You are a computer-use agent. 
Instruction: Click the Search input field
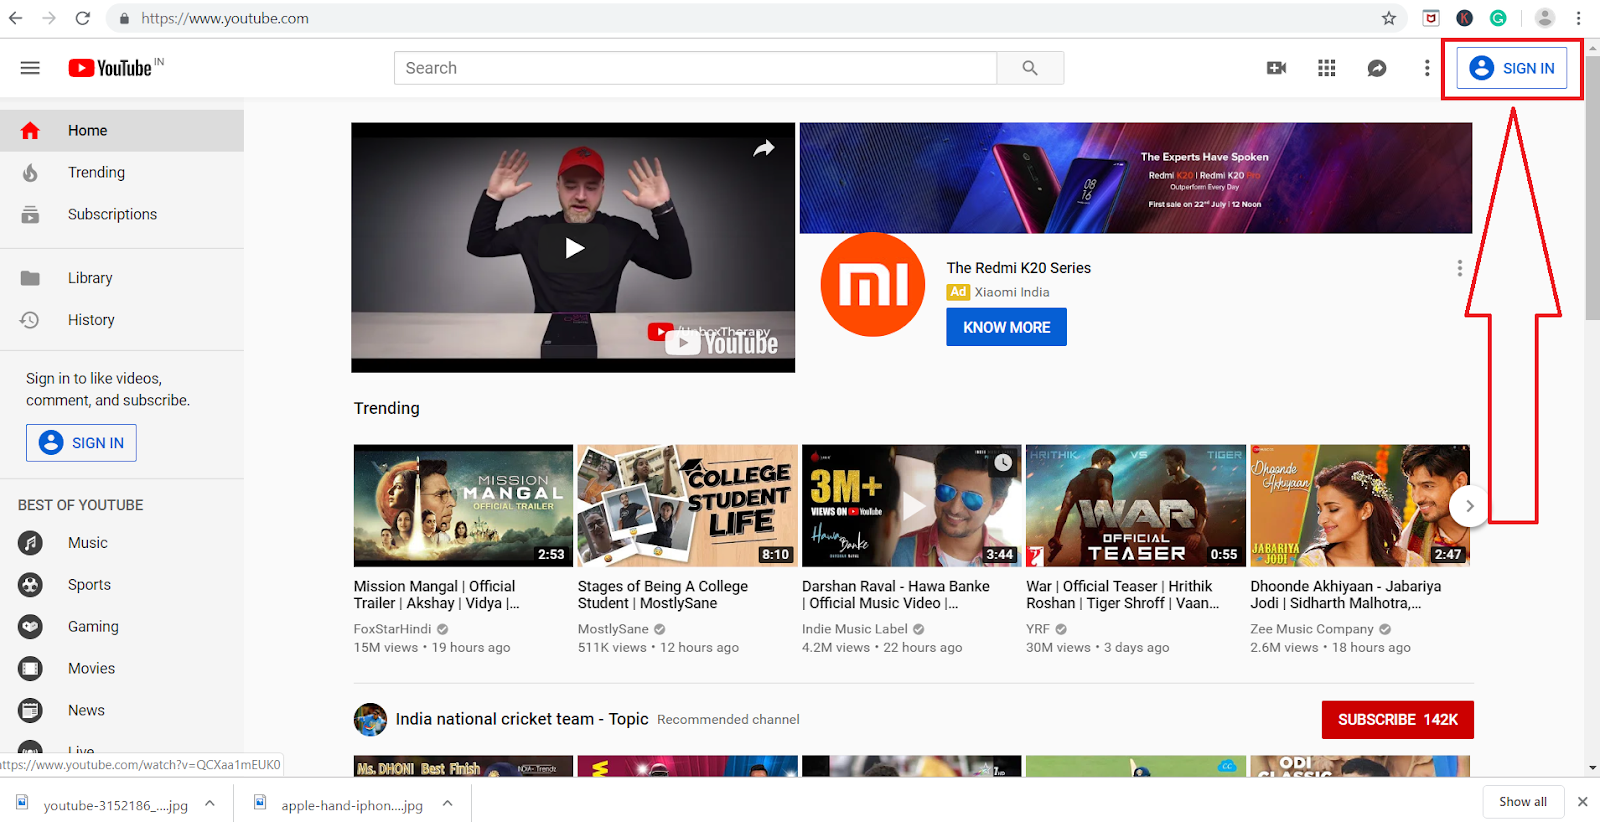pos(696,68)
